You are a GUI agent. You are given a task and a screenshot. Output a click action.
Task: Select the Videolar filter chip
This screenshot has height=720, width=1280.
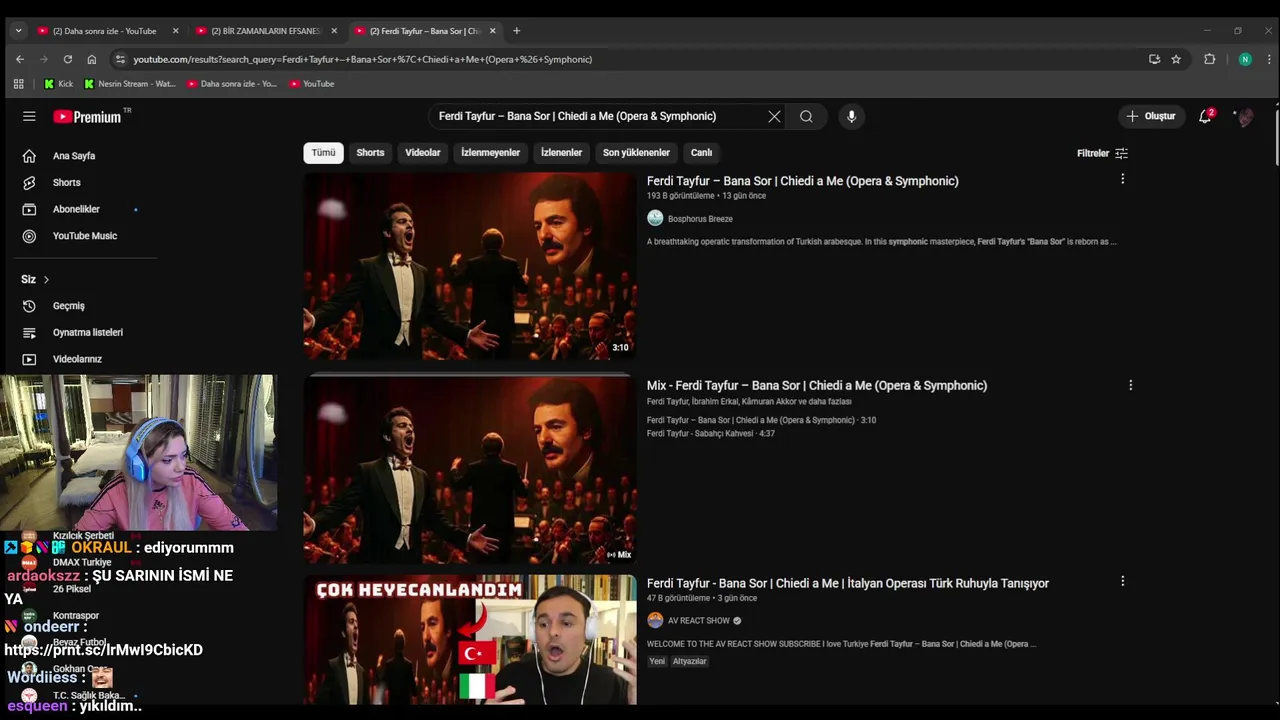[422, 153]
